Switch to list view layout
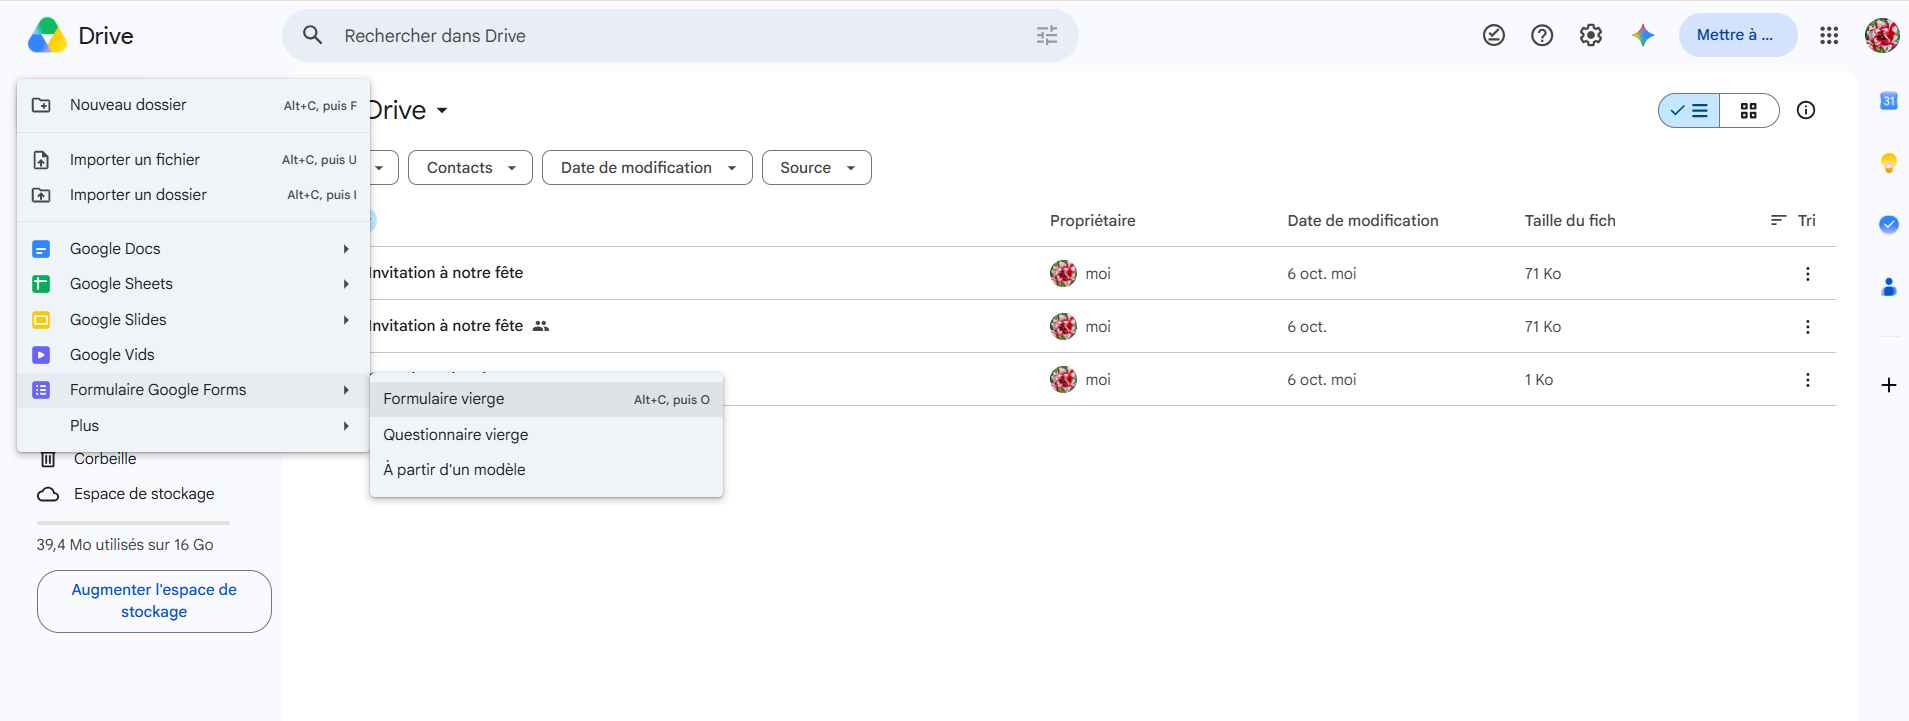 pyautogui.click(x=1689, y=111)
